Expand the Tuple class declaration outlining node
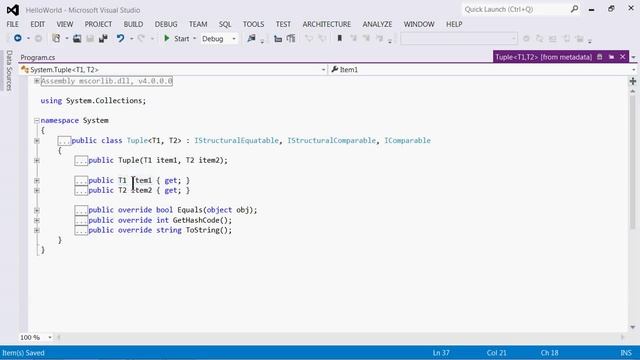This screenshot has height=360, width=640. tap(37, 140)
